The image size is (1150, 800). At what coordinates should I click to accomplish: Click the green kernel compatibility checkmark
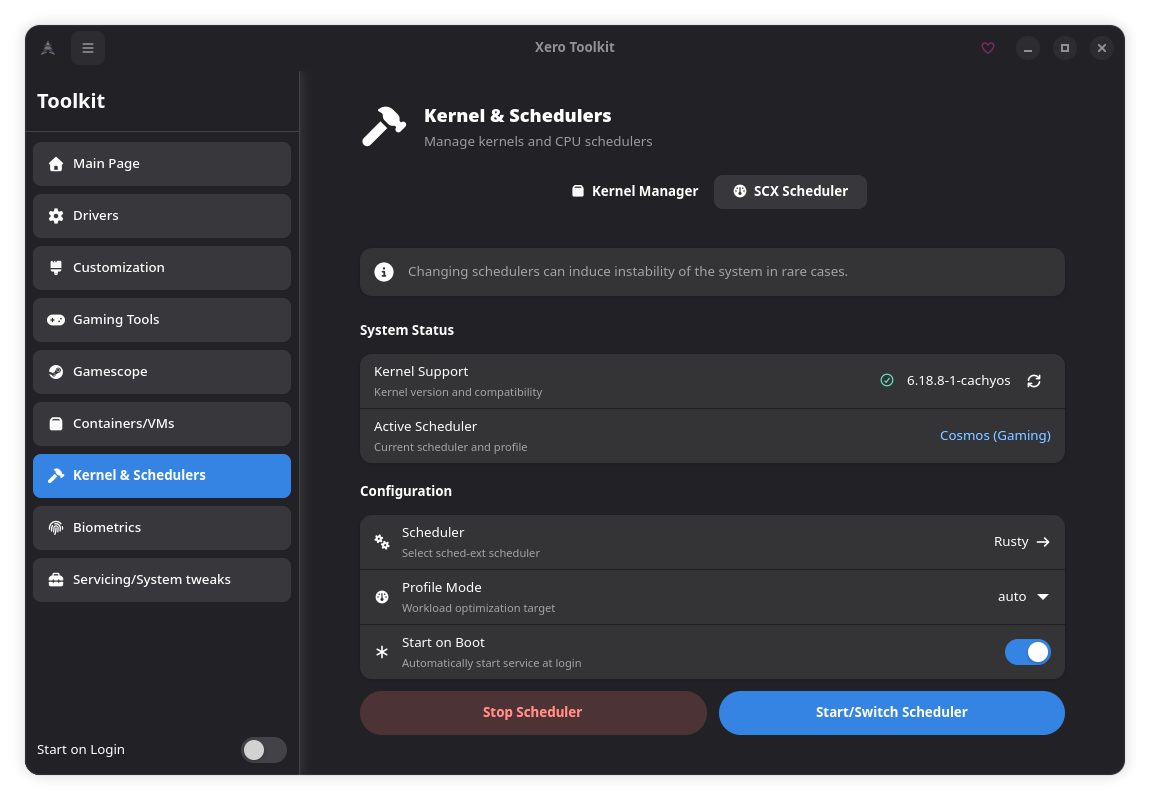(886, 381)
